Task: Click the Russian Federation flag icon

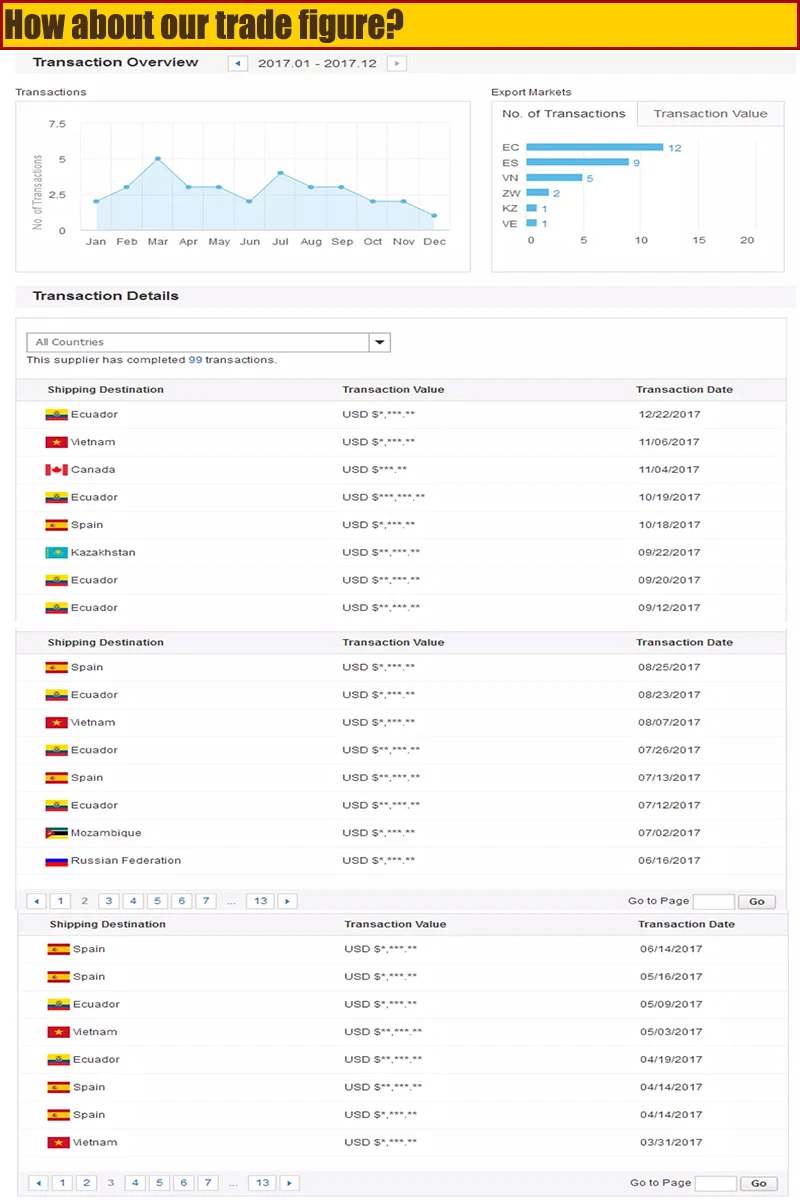Action: coord(56,861)
